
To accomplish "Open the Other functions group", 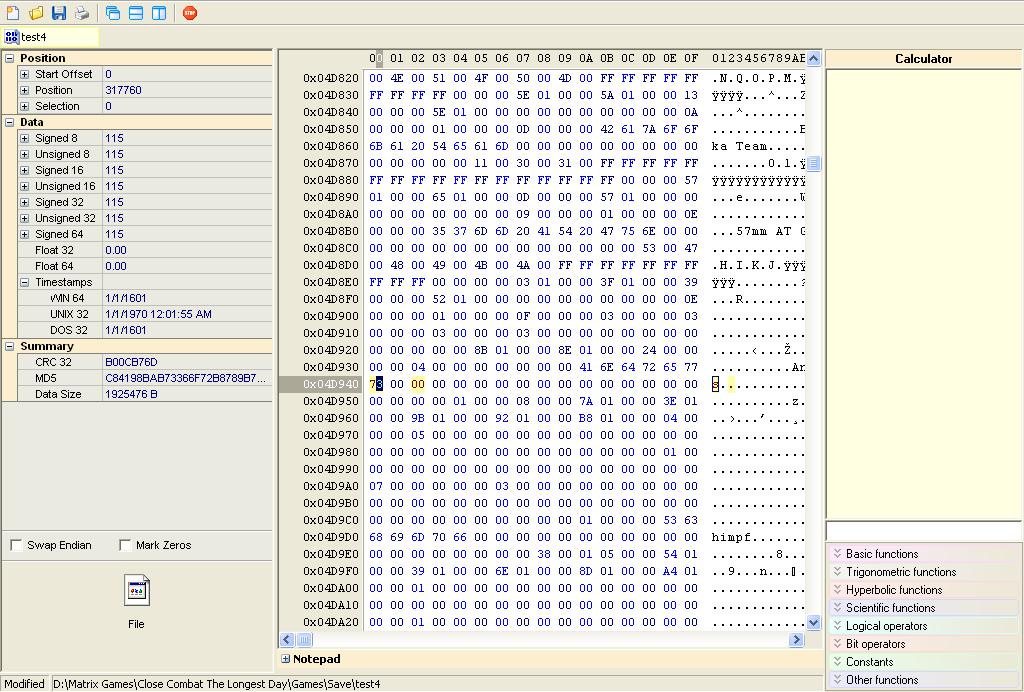I will click(923, 680).
